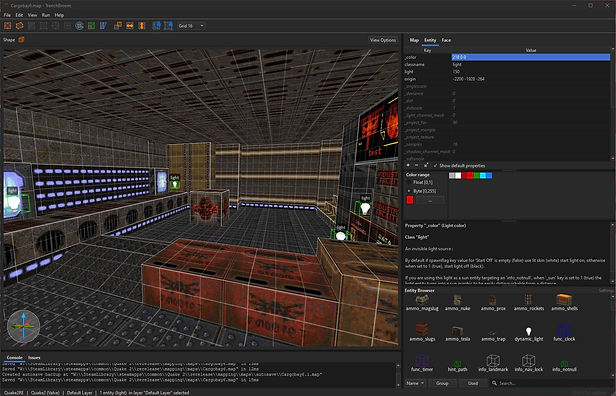The height and width of the screenshot is (396, 616).
Task: Open the File menu
Action: (x=7, y=15)
